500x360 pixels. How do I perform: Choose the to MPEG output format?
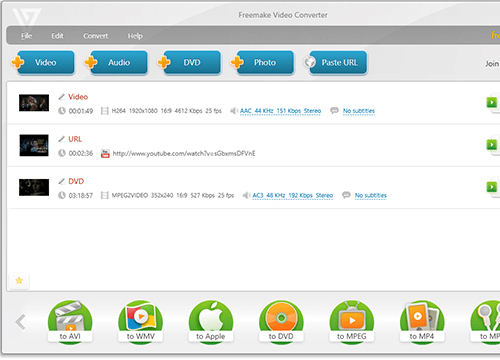click(352, 322)
